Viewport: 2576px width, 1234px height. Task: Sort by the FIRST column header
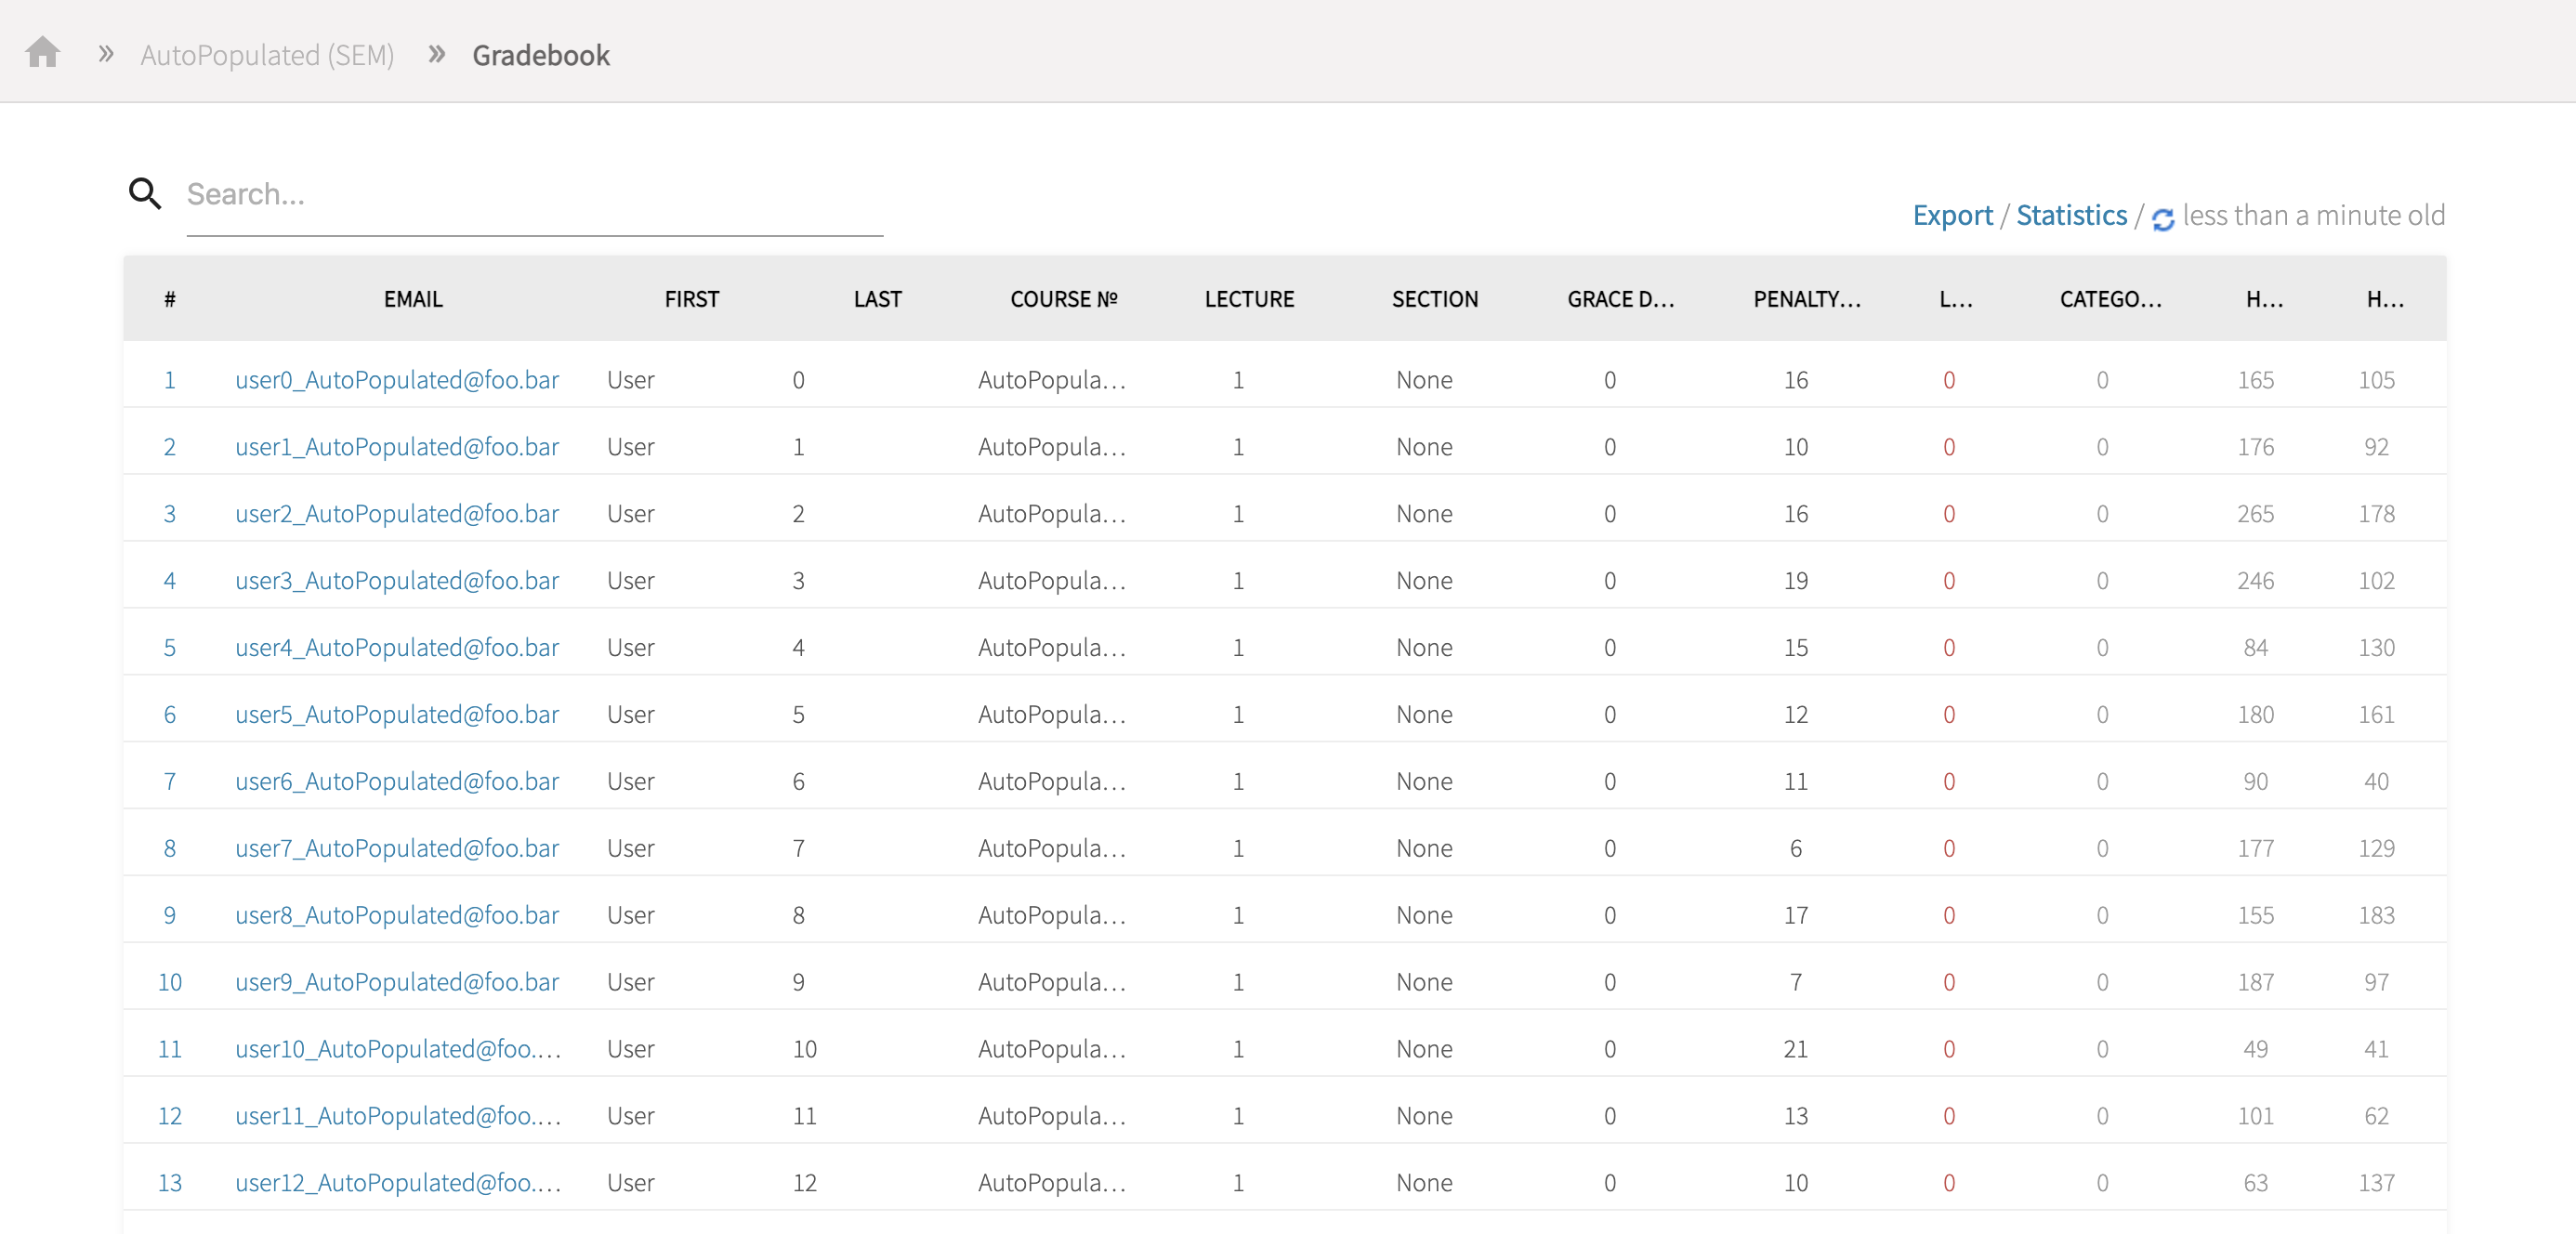[691, 299]
